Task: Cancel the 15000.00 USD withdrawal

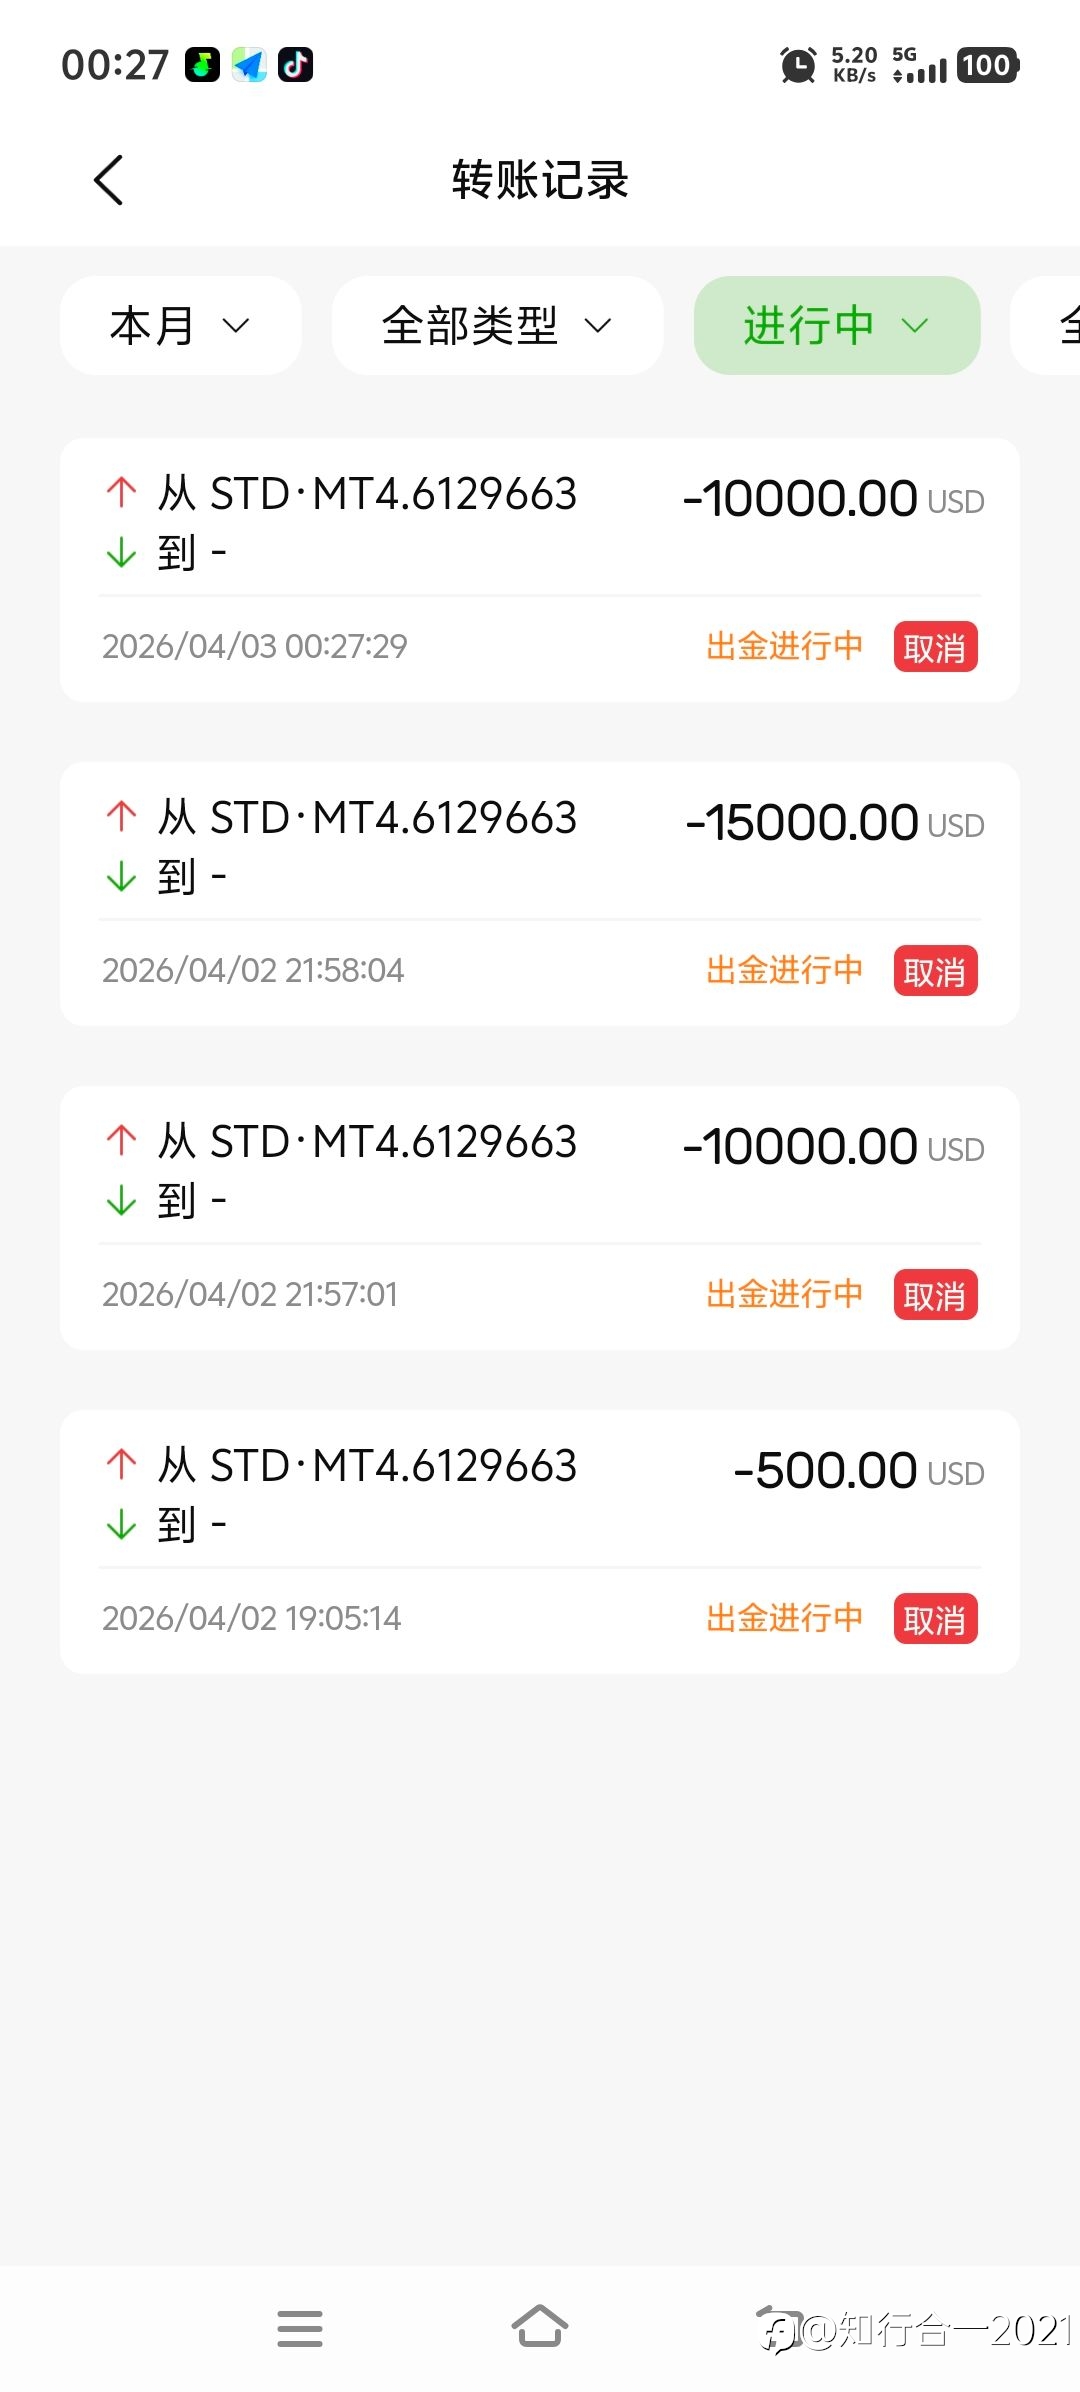Action: [935, 971]
